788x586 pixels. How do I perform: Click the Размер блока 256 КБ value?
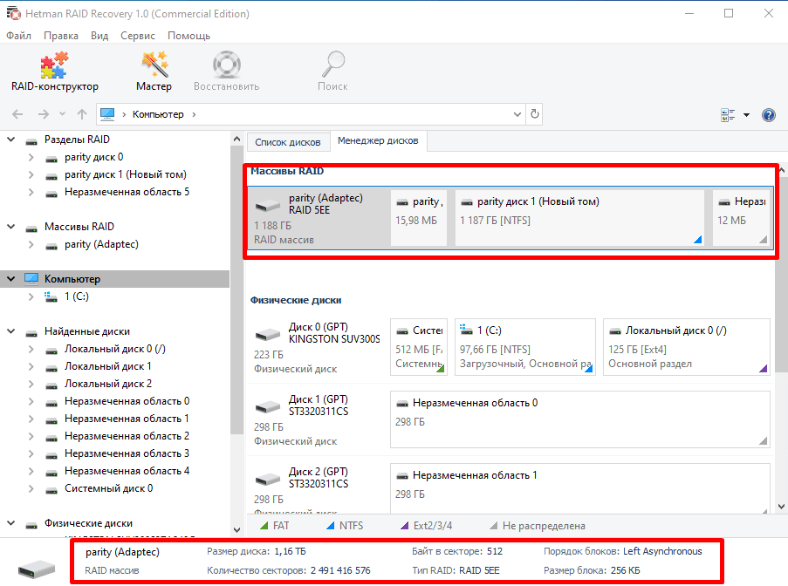[626, 570]
